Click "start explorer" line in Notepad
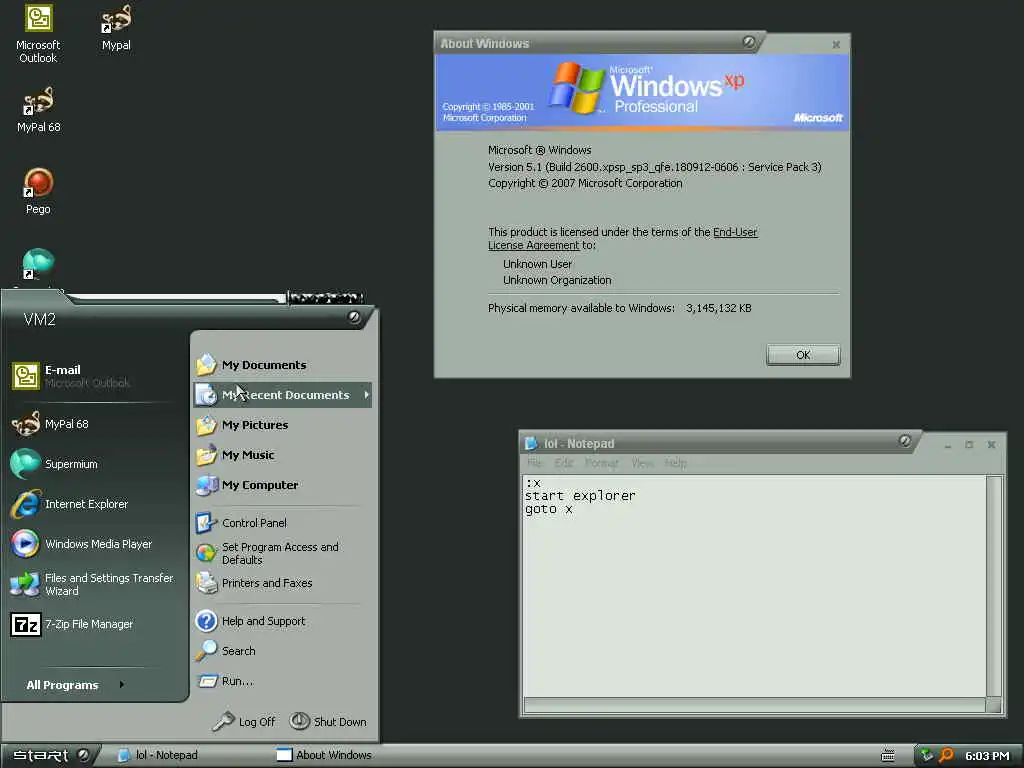 click(x=580, y=496)
